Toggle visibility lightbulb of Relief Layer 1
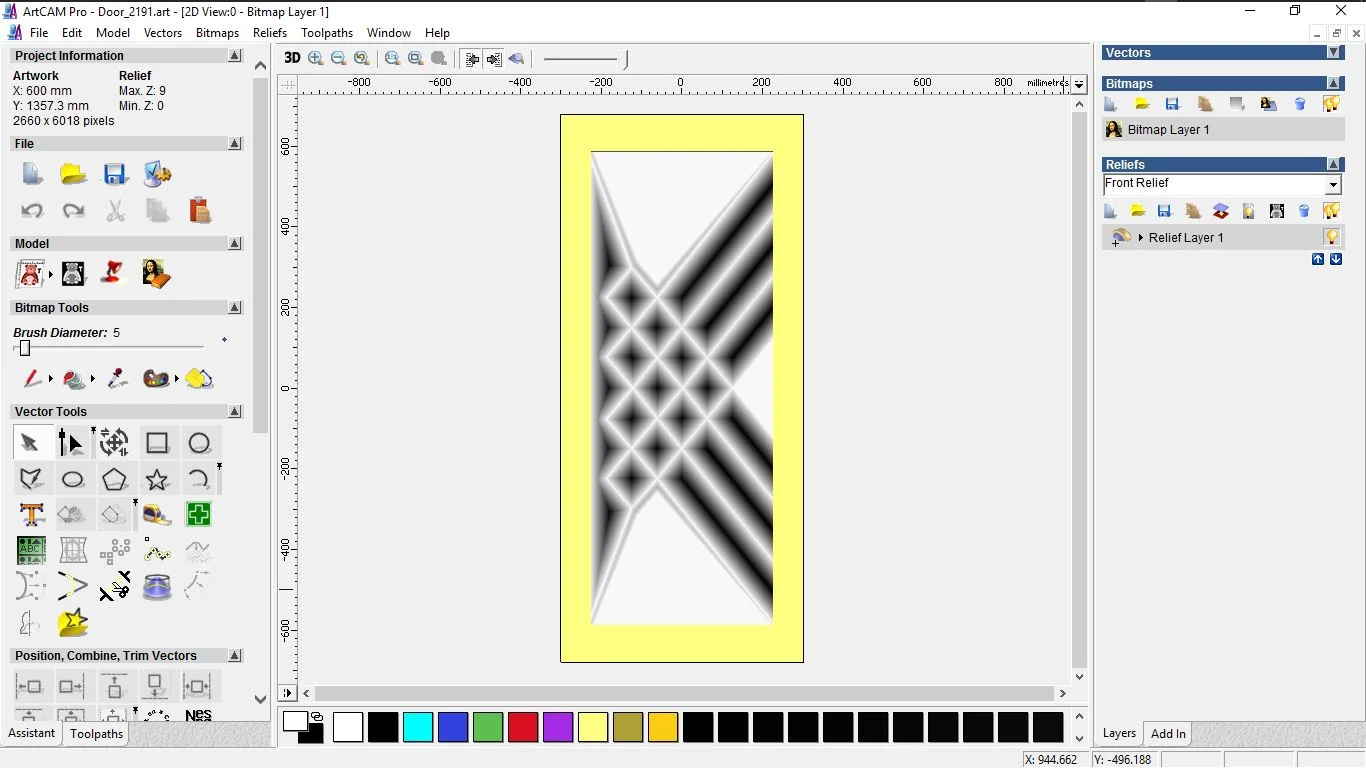The image size is (1366, 768). point(1331,237)
